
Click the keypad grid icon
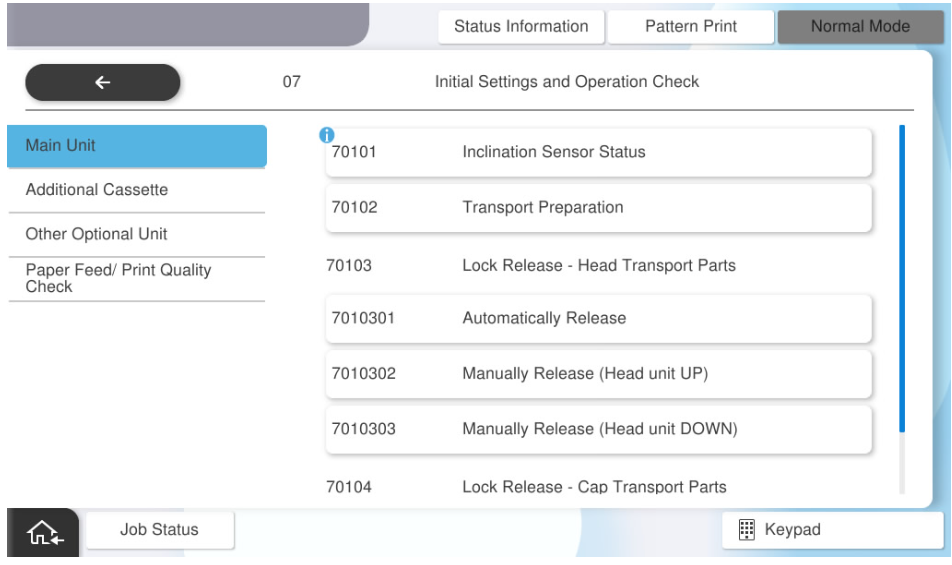coord(746,530)
